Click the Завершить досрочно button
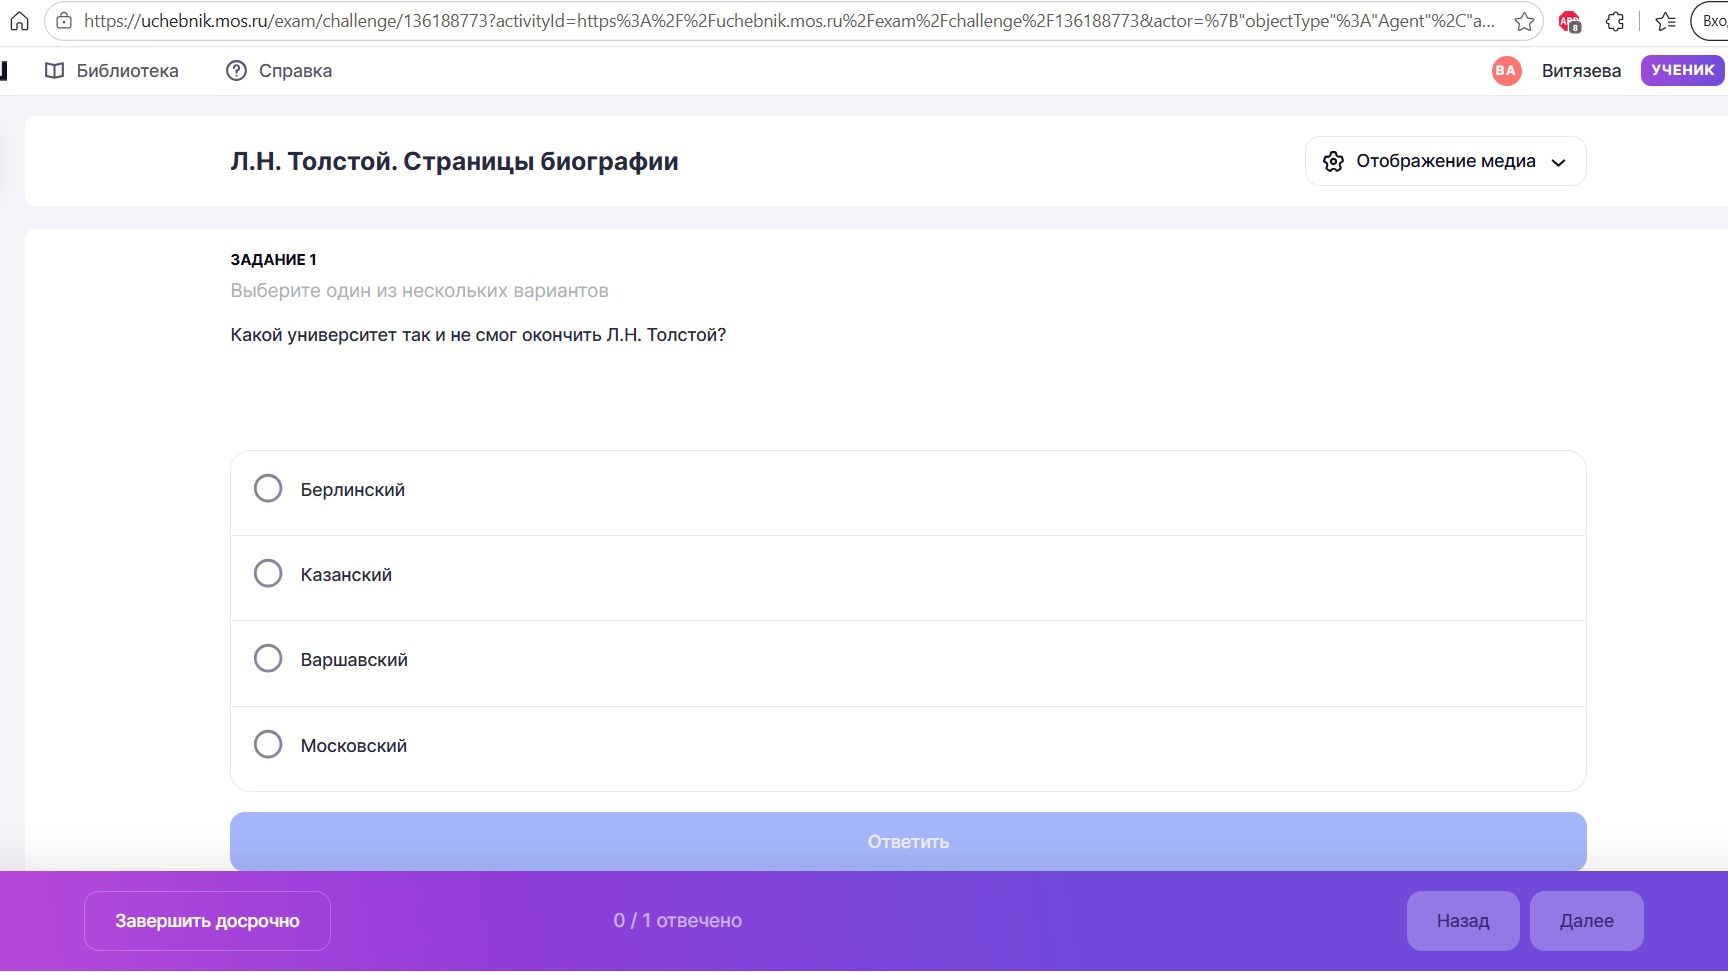Screen dimensions: 1728x972 [x=207, y=921]
